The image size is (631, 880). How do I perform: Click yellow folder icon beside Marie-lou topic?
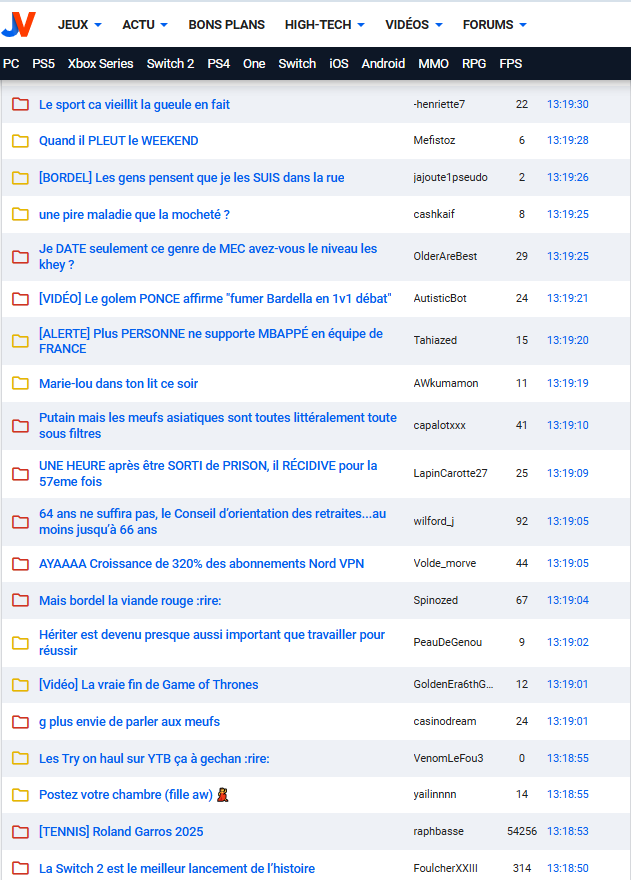pyautogui.click(x=20, y=383)
